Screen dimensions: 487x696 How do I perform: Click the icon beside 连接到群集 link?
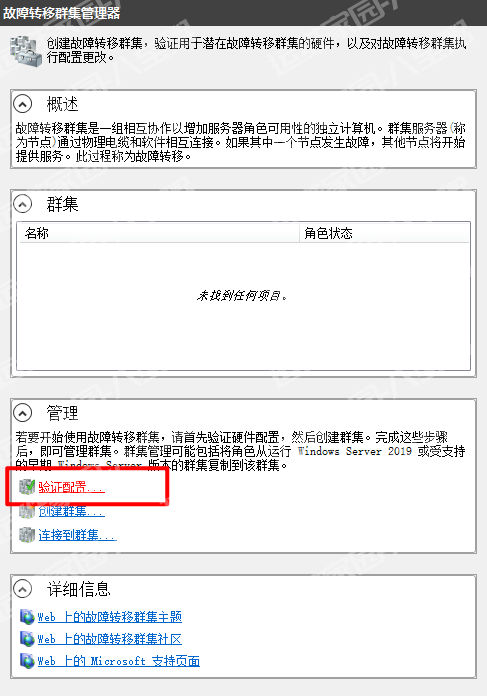[x=27, y=534]
